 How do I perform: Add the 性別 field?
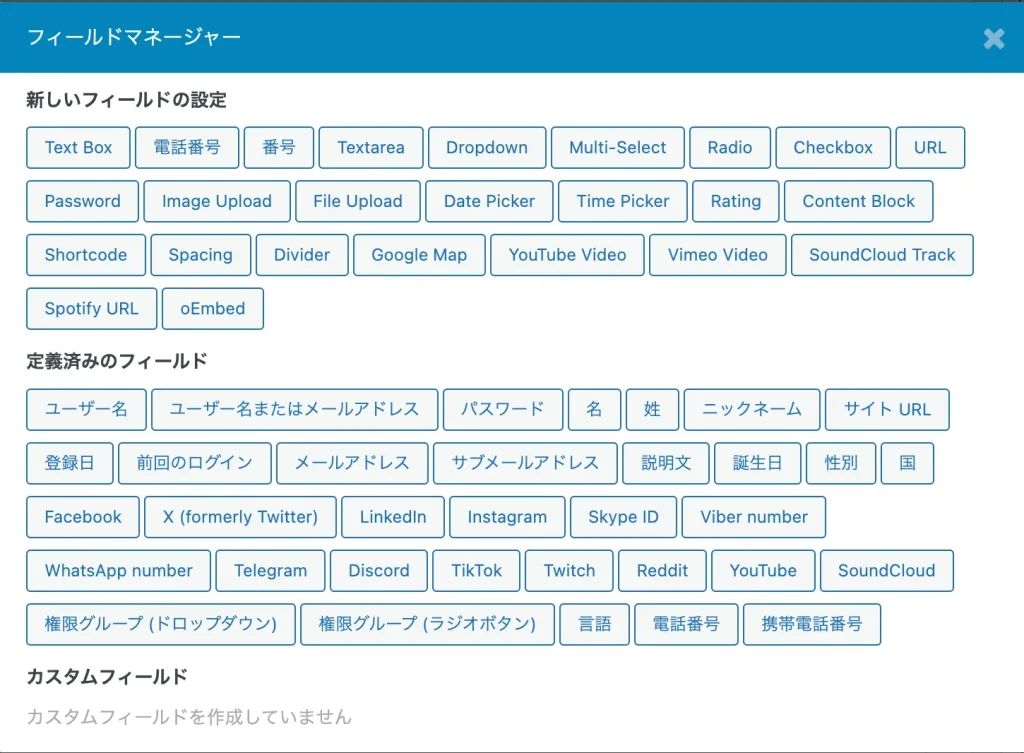pos(841,463)
